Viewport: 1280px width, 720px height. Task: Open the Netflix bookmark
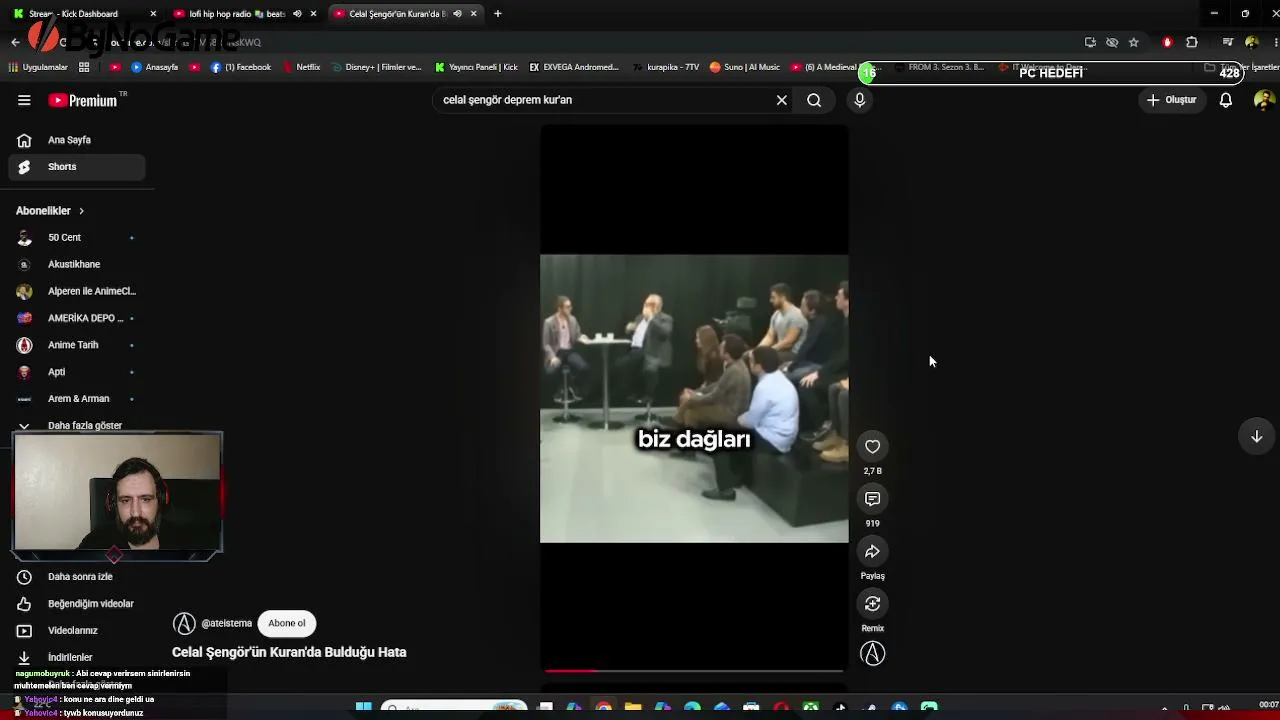pyautogui.click(x=301, y=67)
